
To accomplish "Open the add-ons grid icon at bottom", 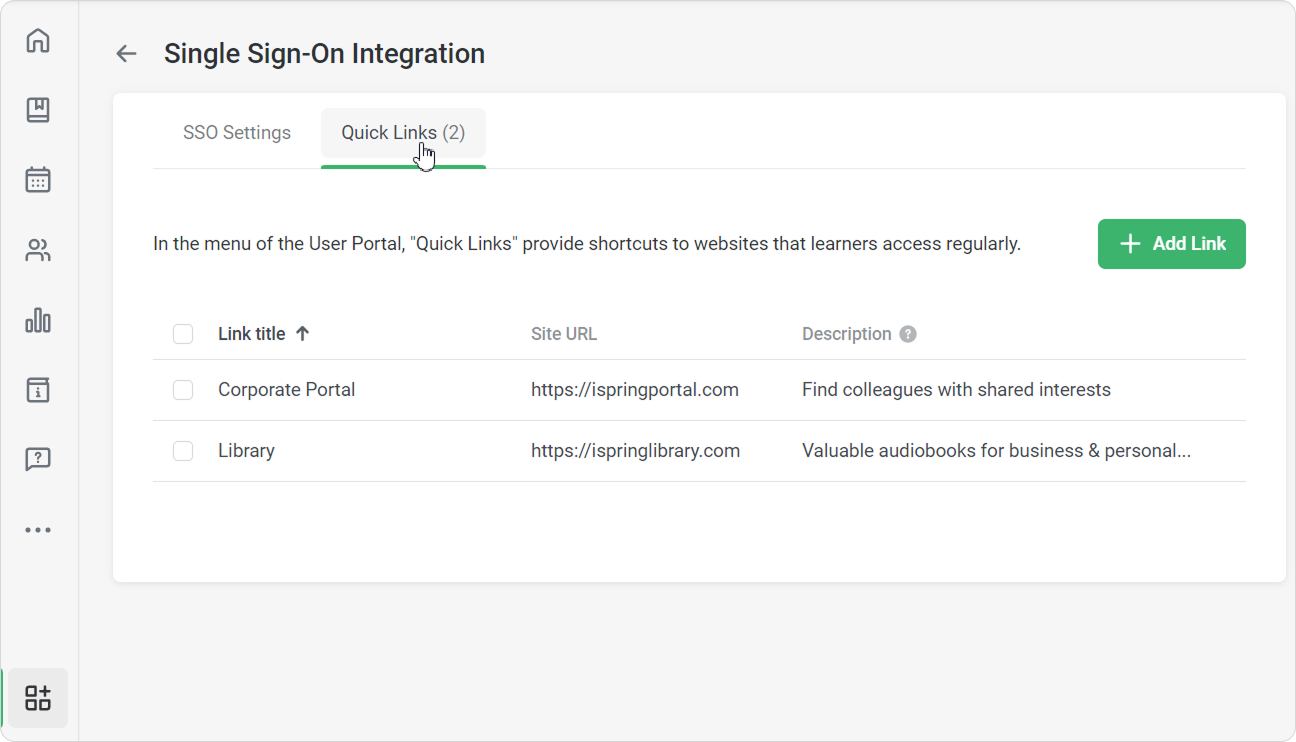I will [38, 697].
